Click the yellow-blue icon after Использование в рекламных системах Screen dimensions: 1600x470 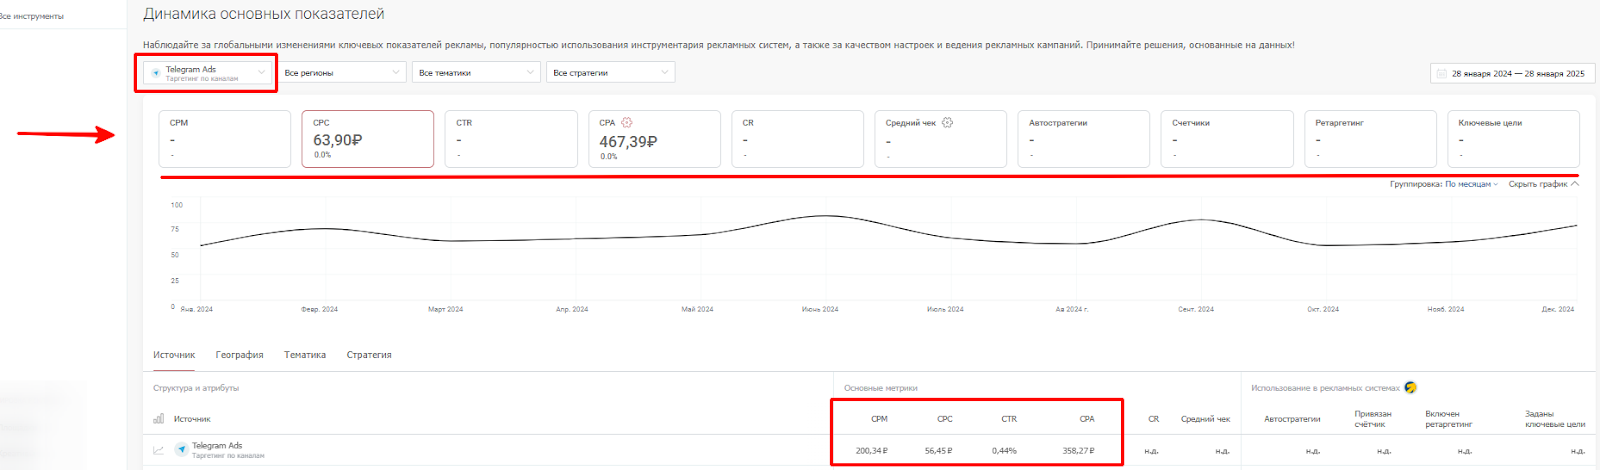click(1410, 387)
